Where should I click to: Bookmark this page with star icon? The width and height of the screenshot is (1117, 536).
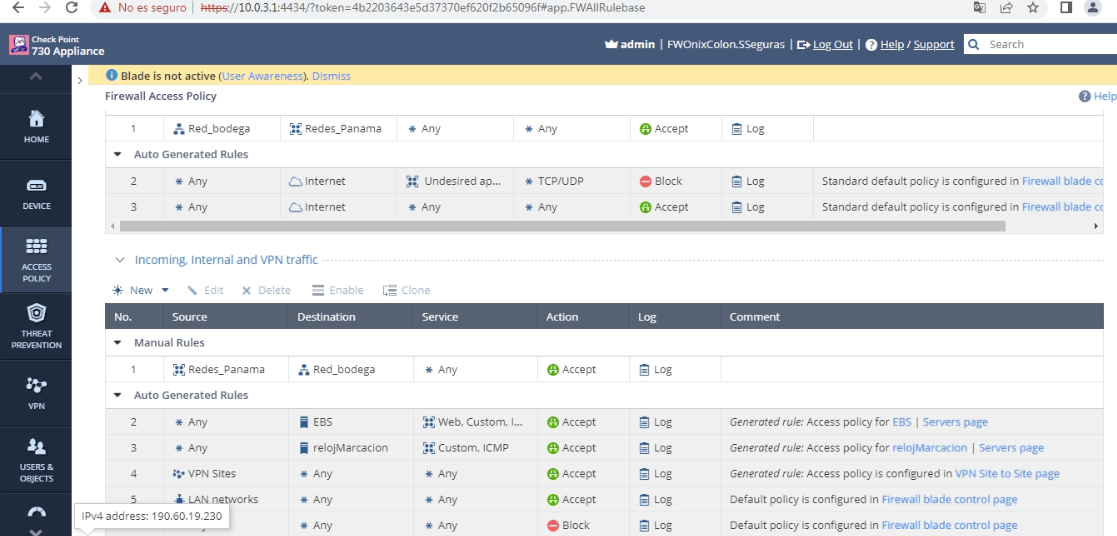point(1033,8)
